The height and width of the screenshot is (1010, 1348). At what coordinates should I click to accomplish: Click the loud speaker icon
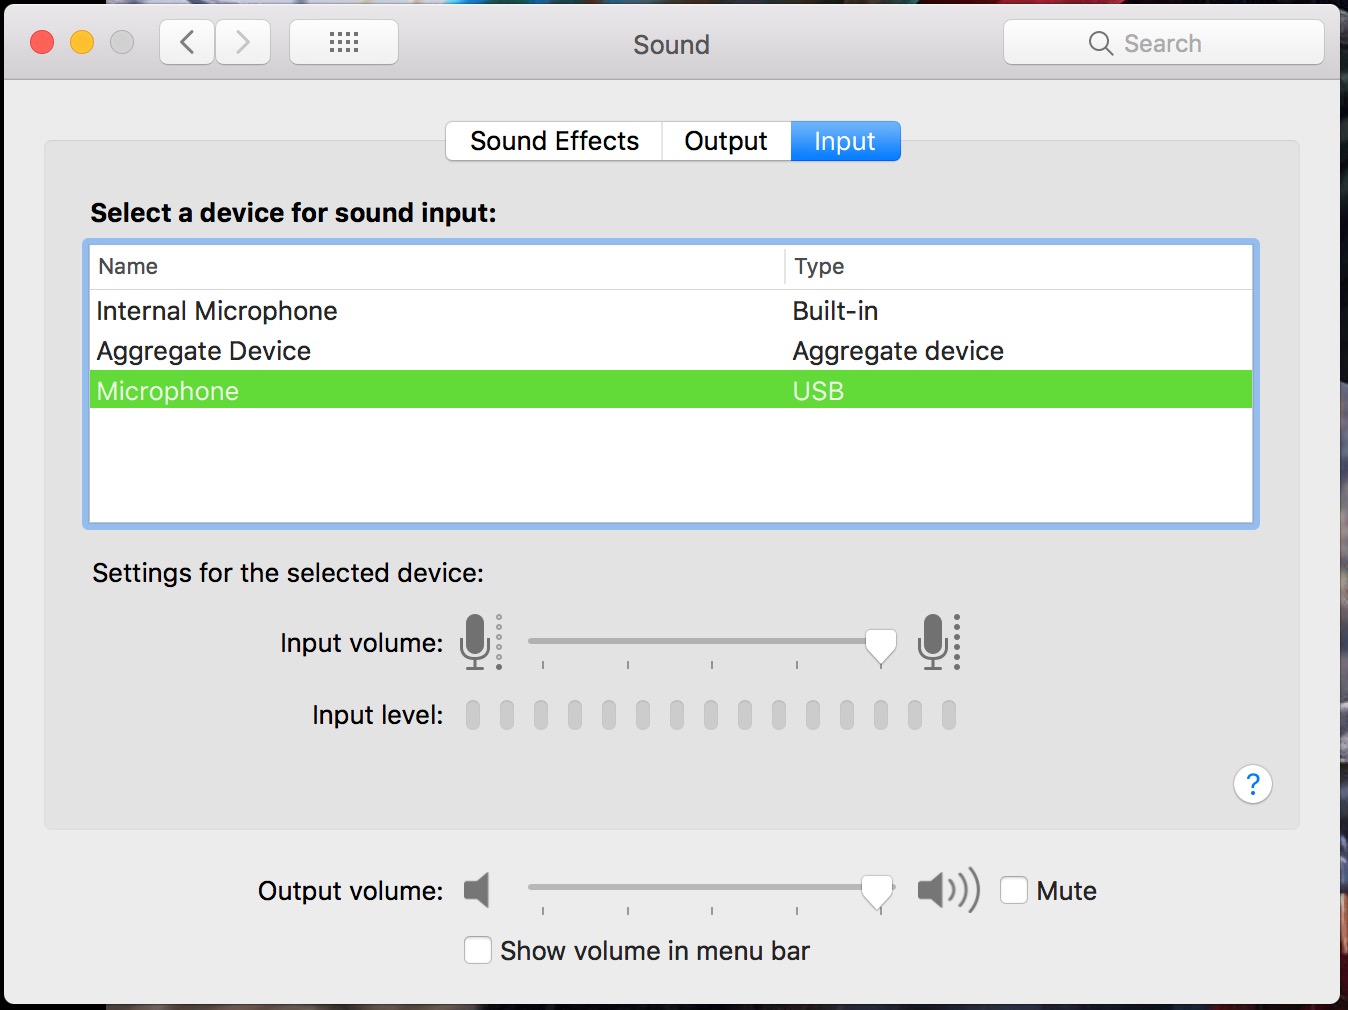(946, 890)
